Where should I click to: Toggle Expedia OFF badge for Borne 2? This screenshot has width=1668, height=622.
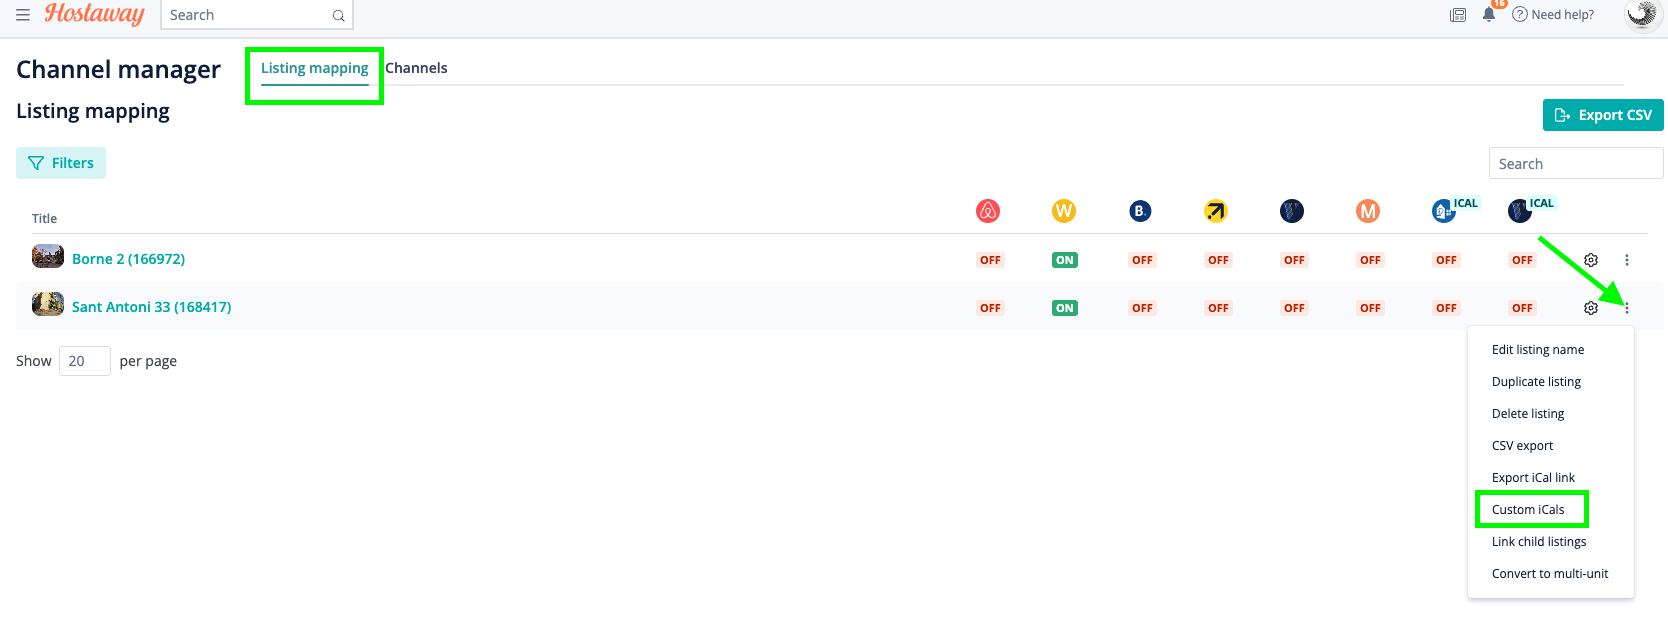1218,260
